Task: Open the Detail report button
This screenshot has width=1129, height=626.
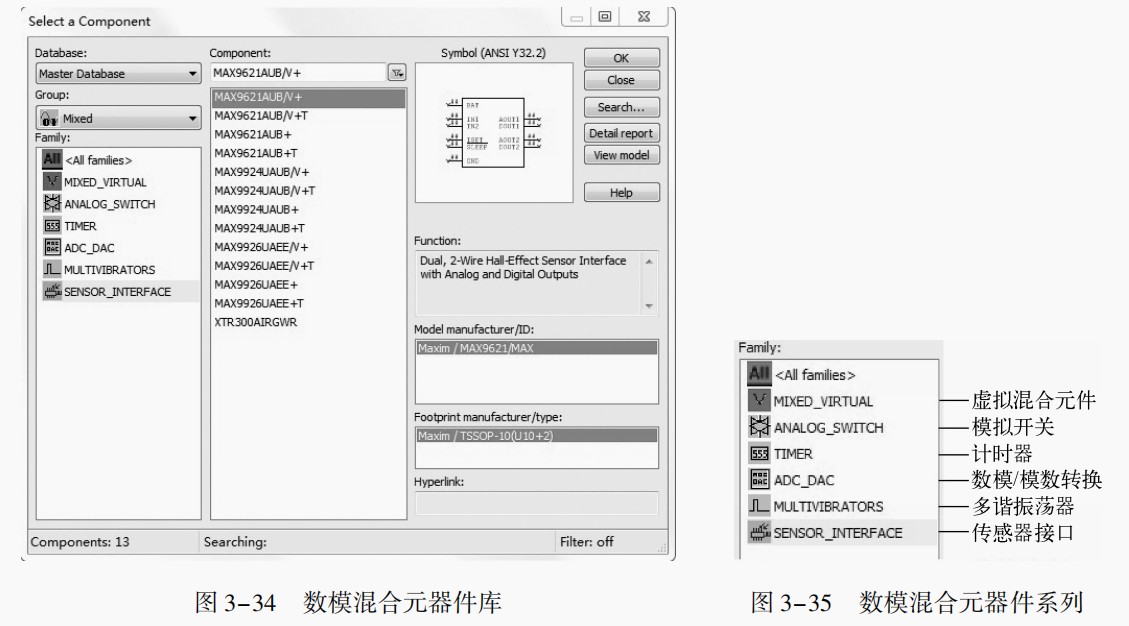Action: tap(621, 133)
